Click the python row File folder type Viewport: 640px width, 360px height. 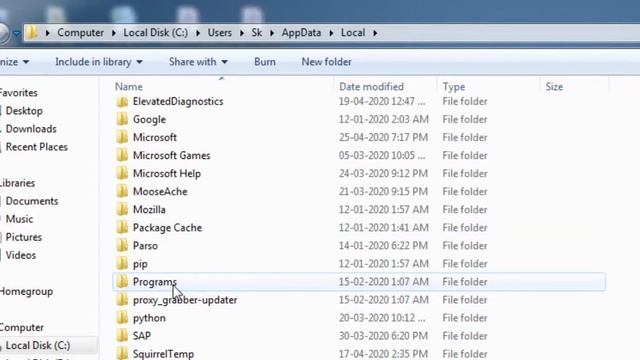click(x=465, y=318)
